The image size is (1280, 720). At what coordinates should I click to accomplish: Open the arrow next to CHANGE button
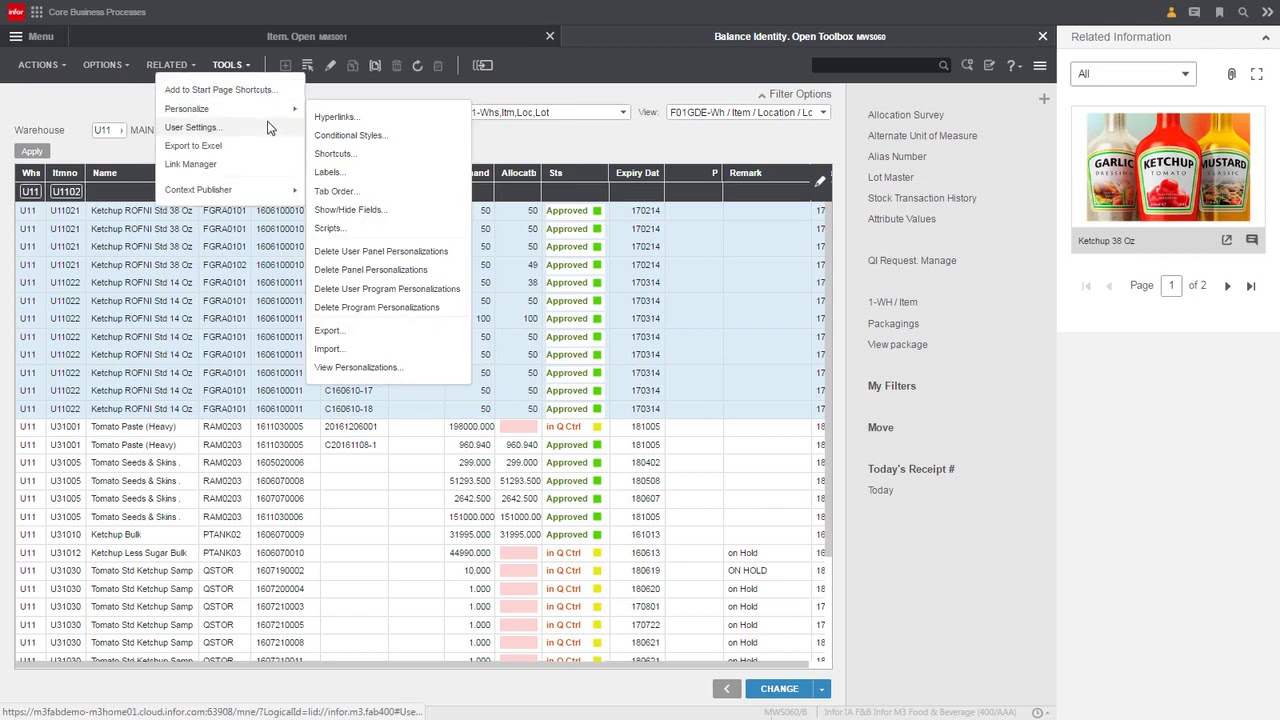click(x=821, y=689)
